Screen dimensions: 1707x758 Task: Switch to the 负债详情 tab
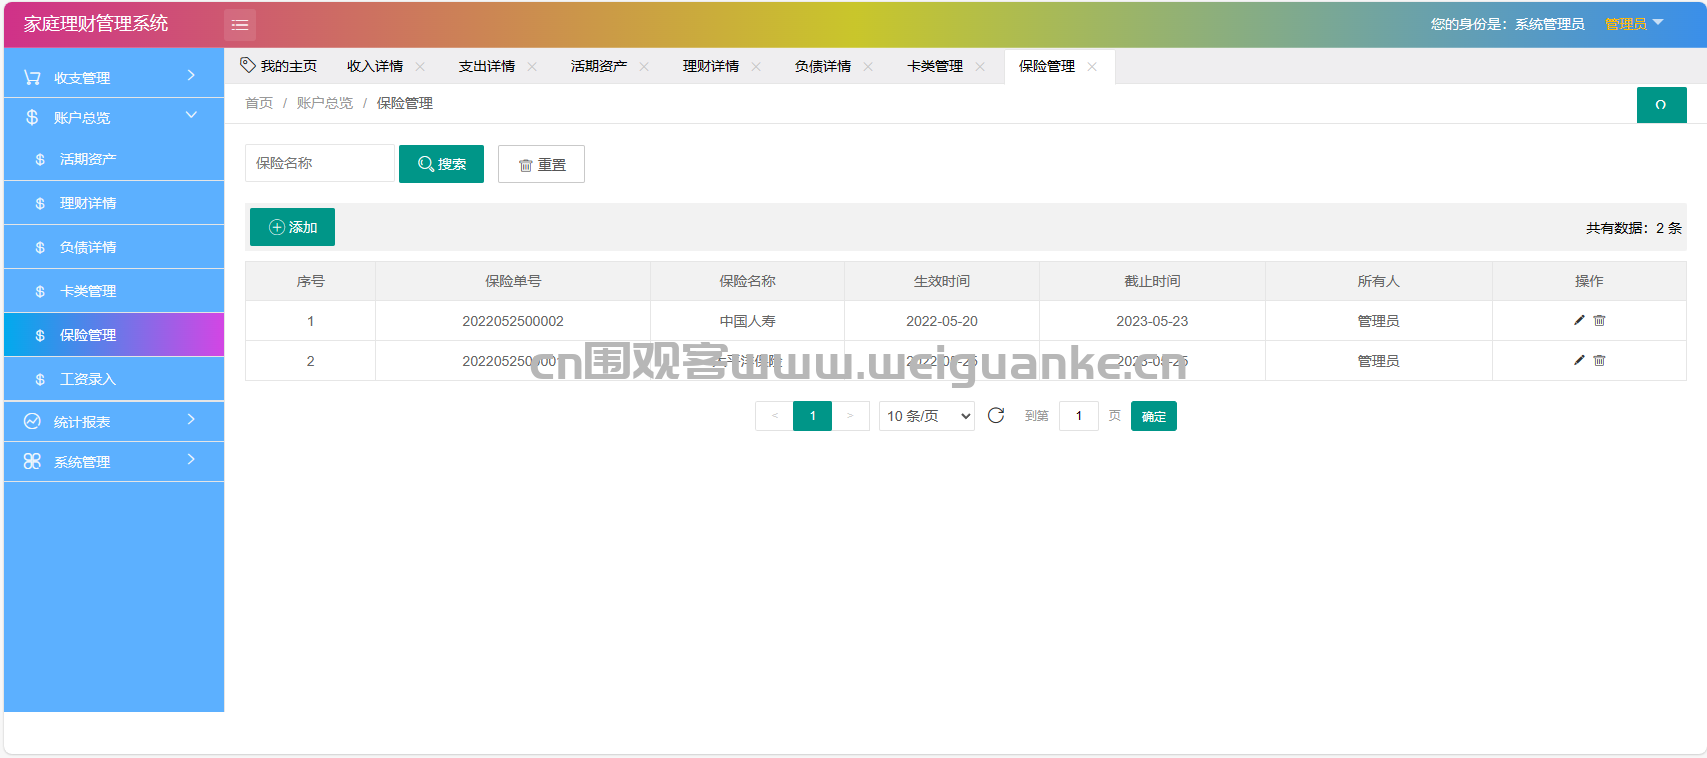823,66
